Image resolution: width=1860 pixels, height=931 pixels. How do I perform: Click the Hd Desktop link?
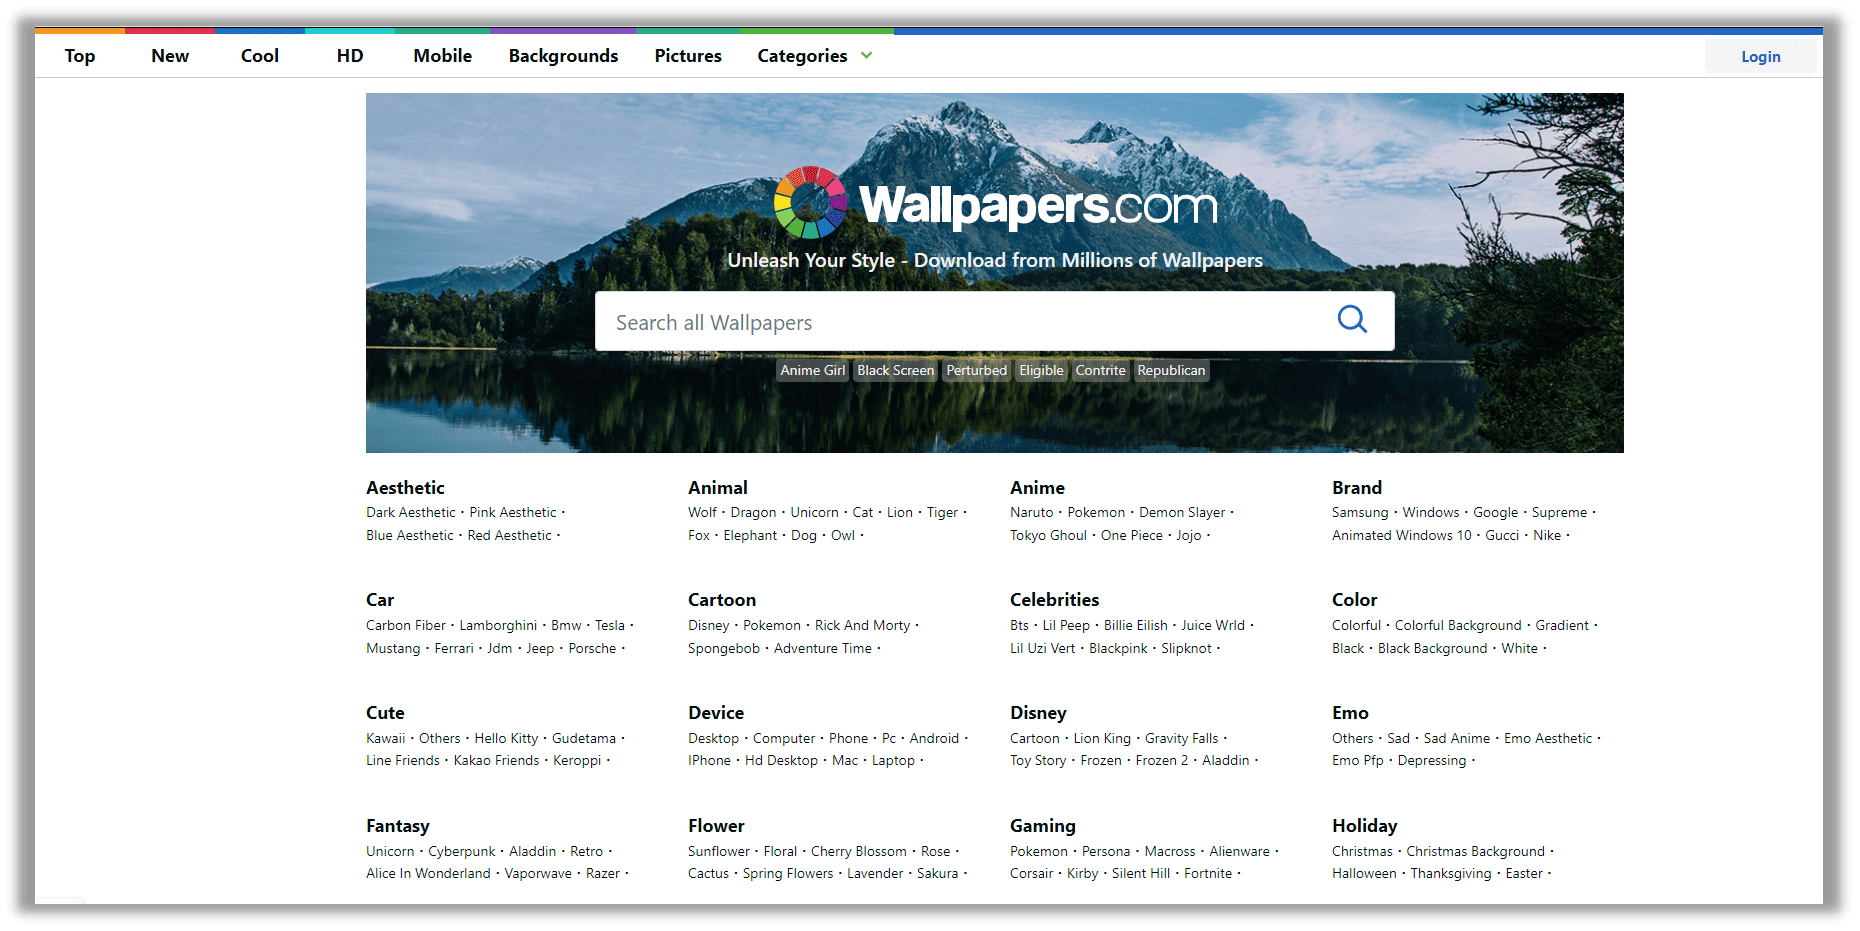pyautogui.click(x=781, y=761)
